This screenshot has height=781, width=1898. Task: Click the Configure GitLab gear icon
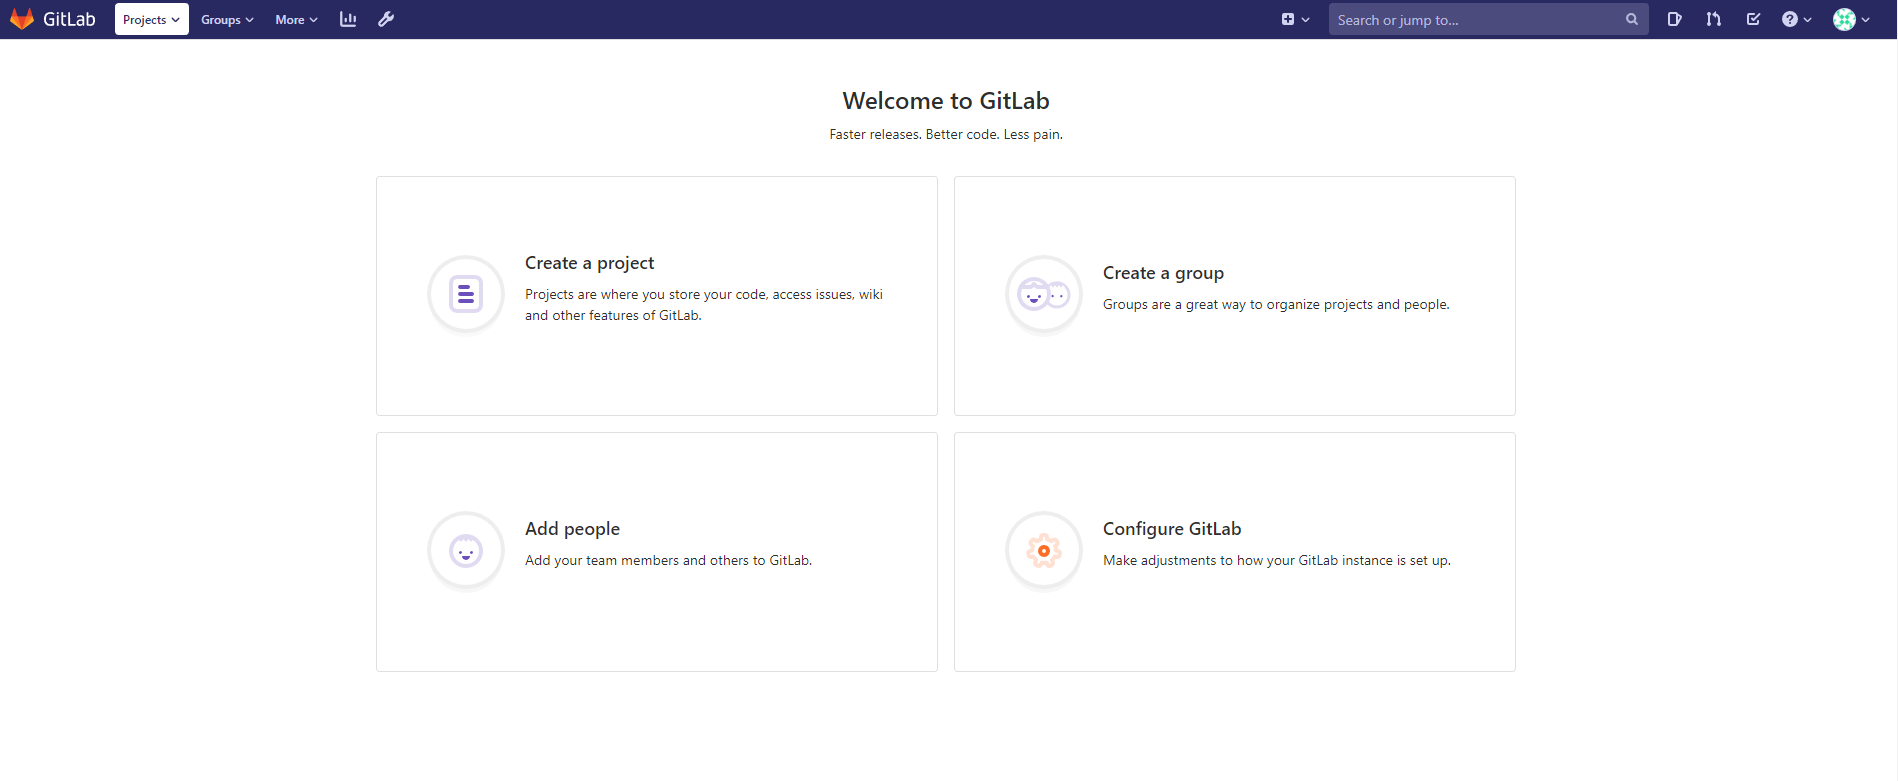pos(1044,550)
